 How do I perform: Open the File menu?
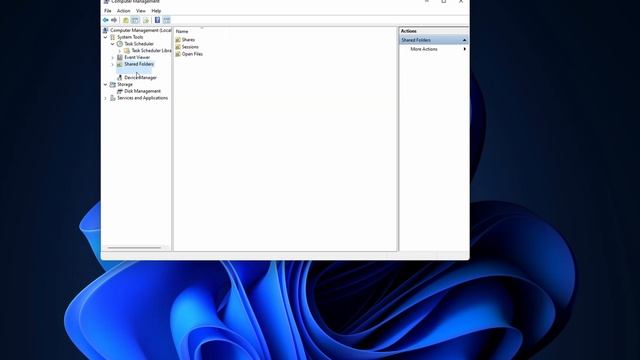click(108, 11)
